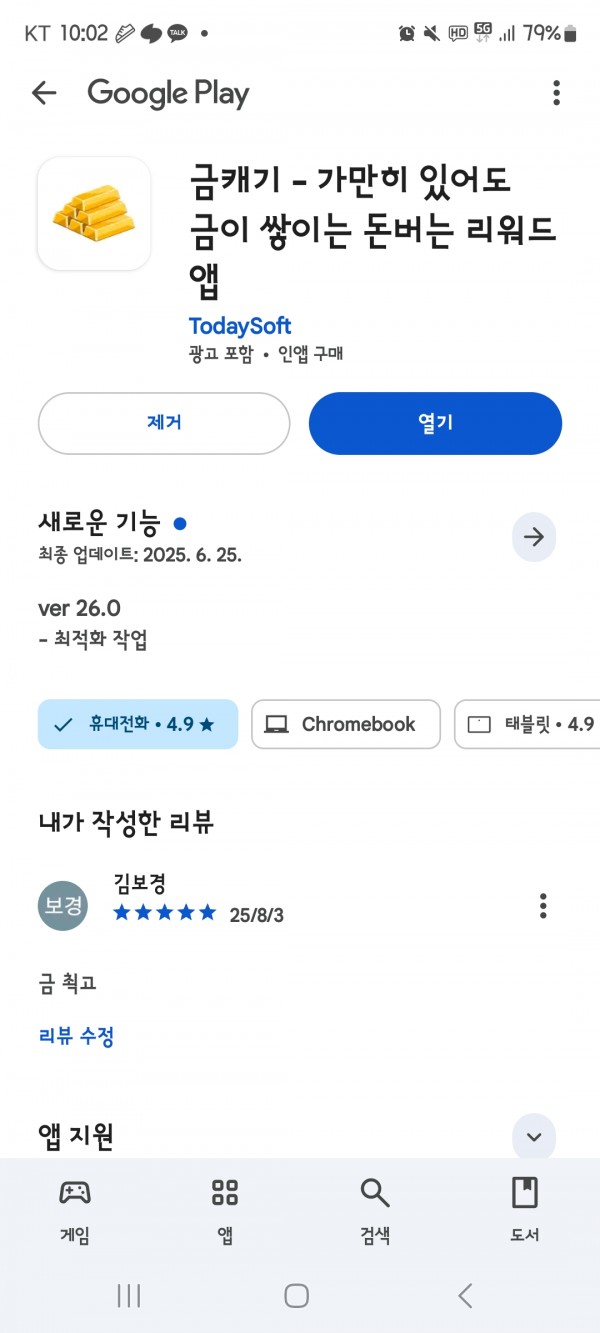Tap the 리뷰 수정 link
The image size is (600, 1333).
(76, 1036)
